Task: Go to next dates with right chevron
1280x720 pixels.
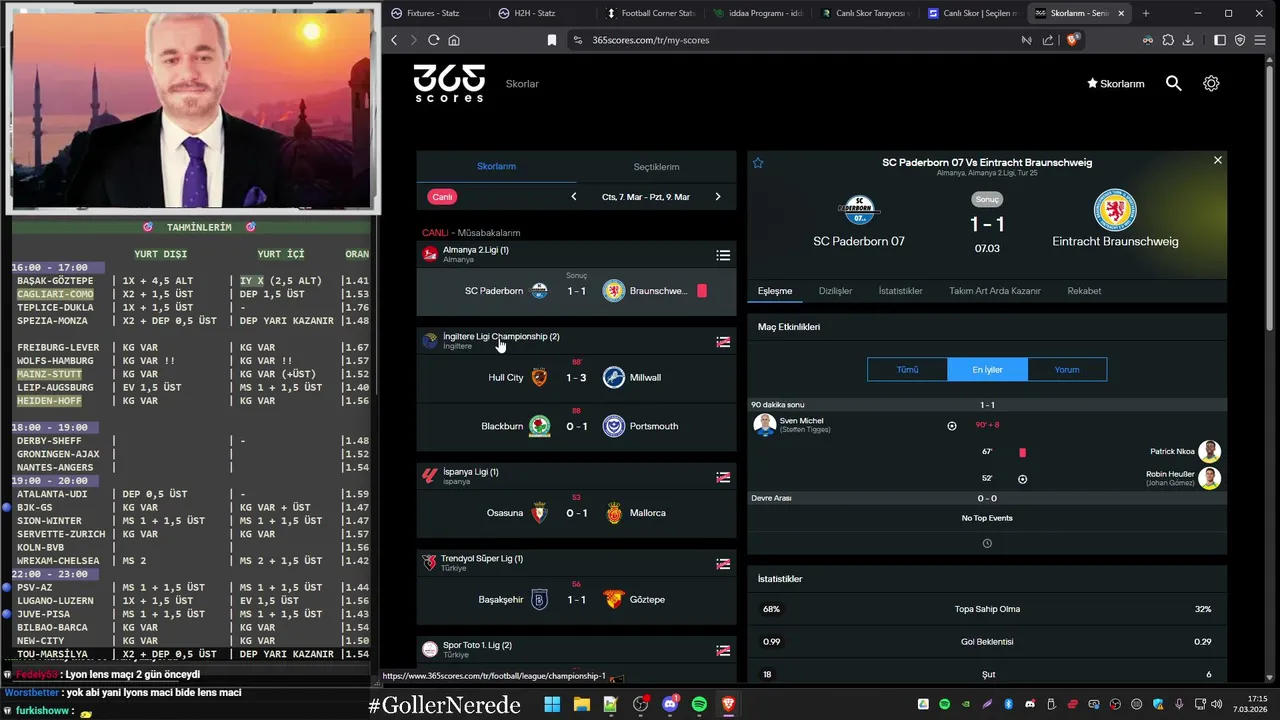Action: pyautogui.click(x=717, y=197)
